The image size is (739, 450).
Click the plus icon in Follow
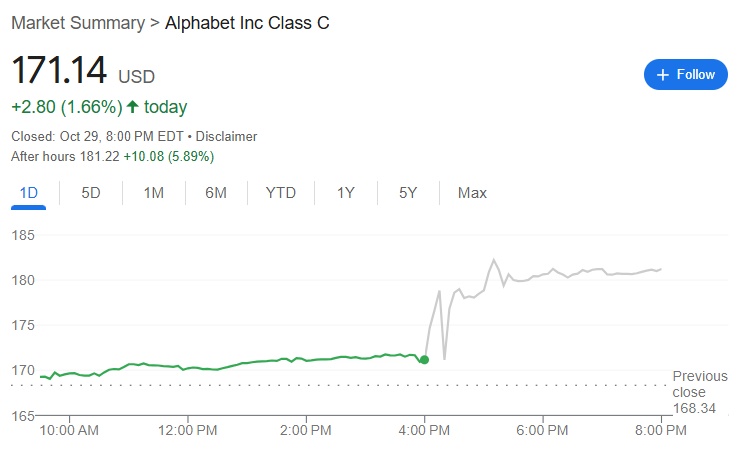click(662, 75)
